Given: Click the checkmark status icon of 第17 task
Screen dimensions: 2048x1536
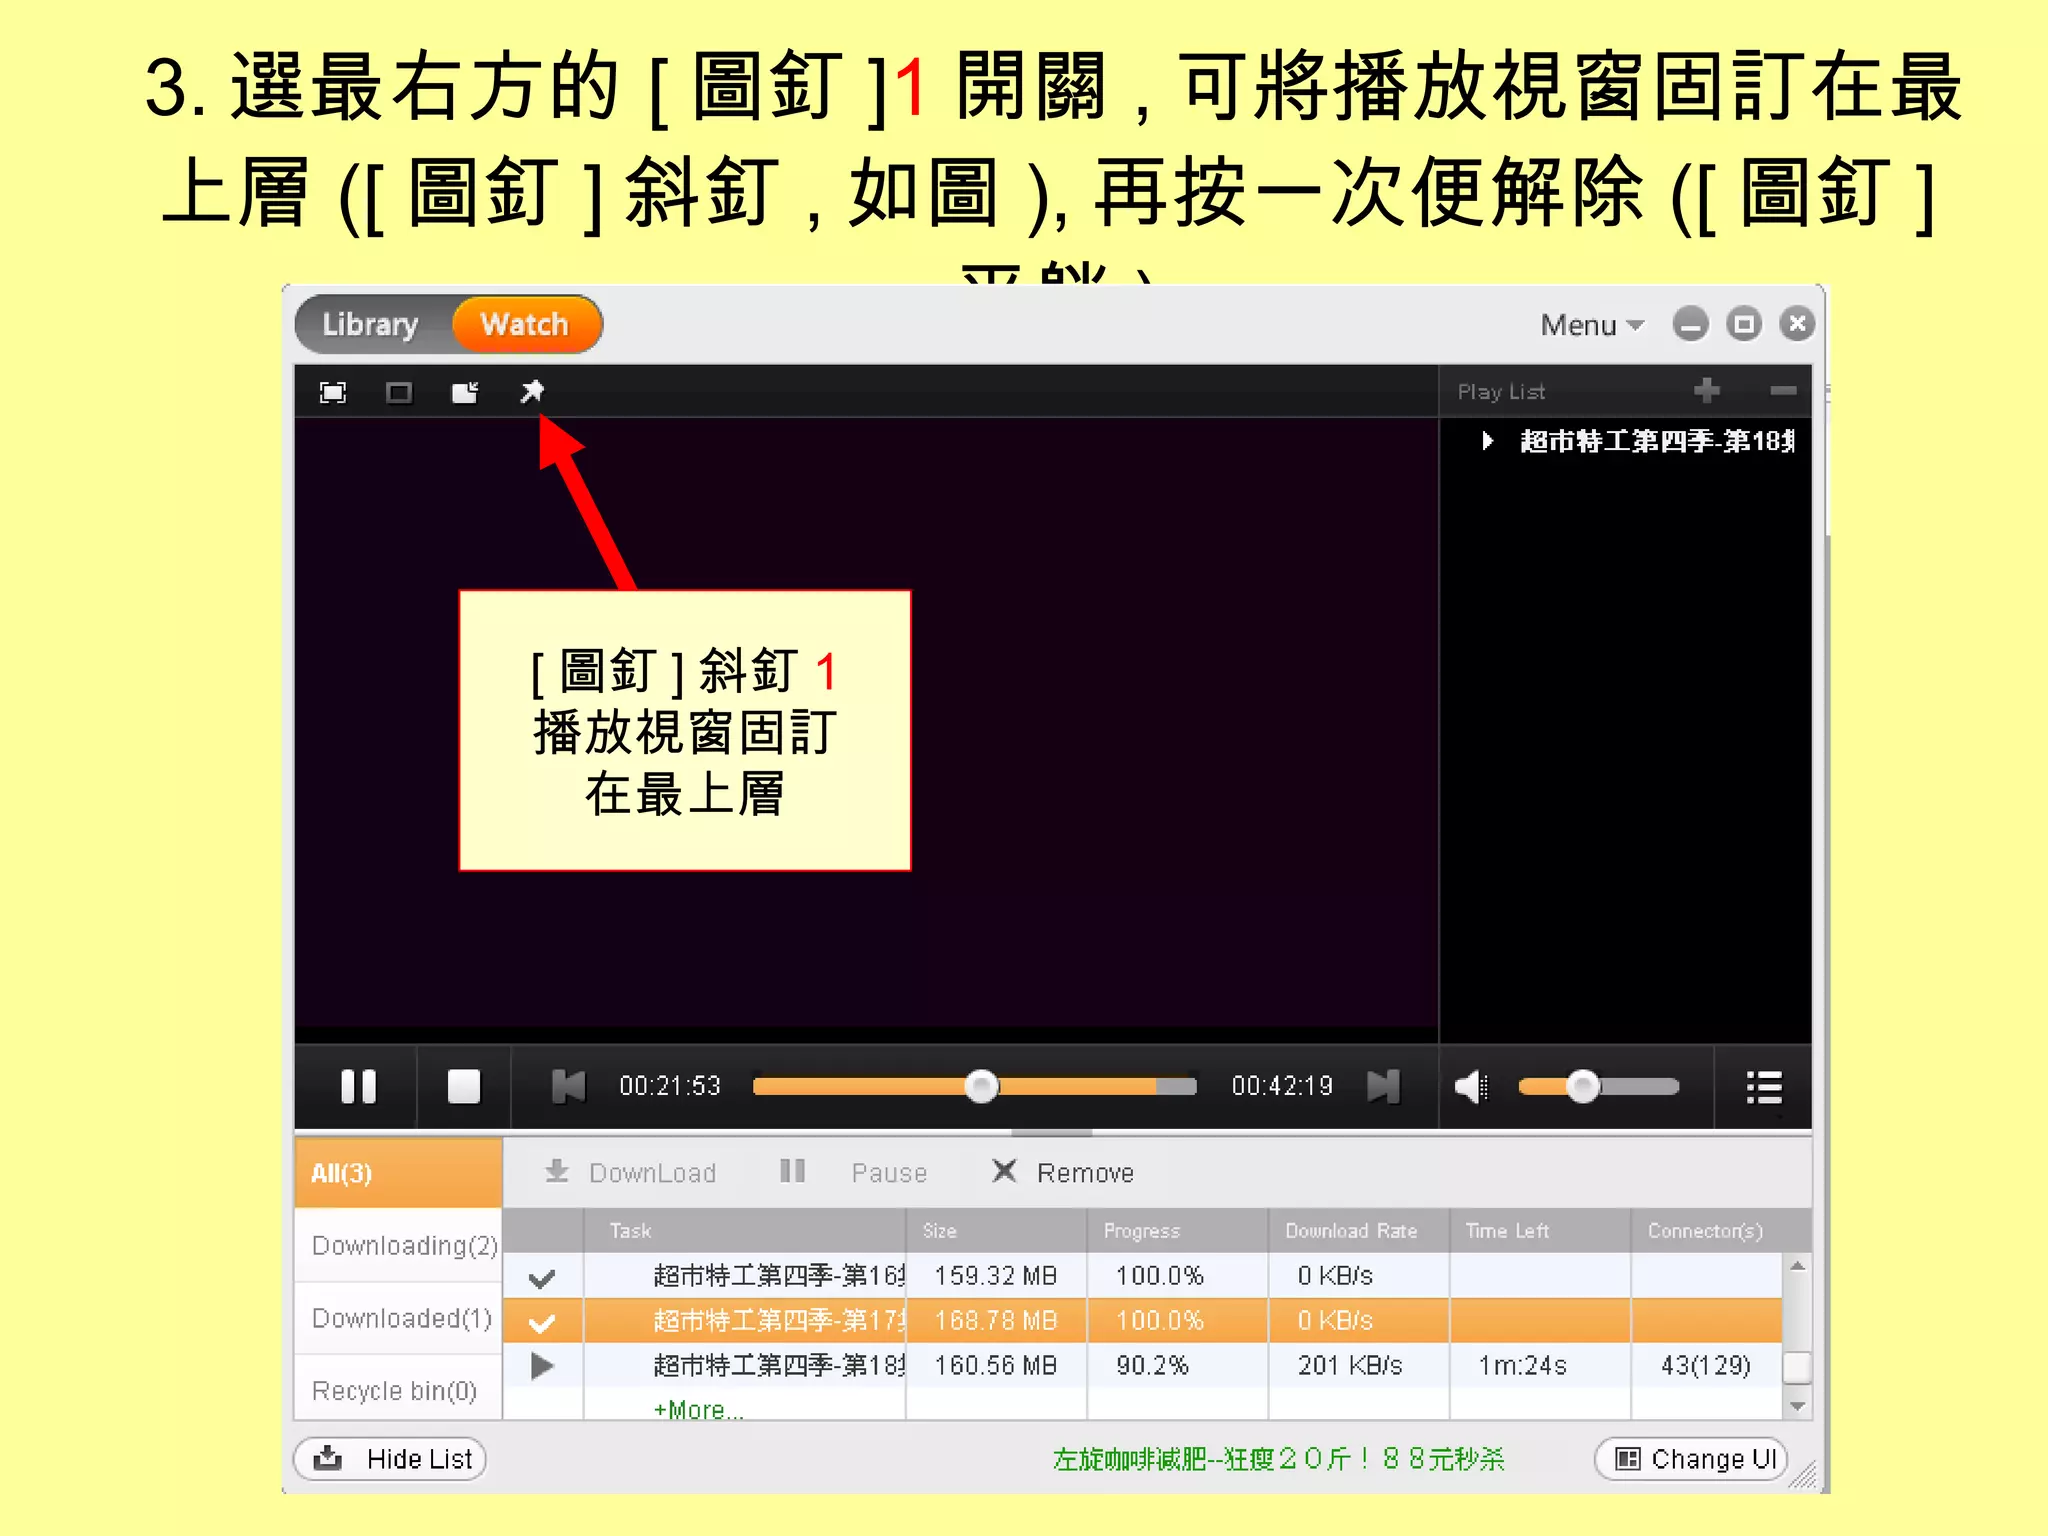Looking at the screenshot, I should click(x=542, y=1323).
